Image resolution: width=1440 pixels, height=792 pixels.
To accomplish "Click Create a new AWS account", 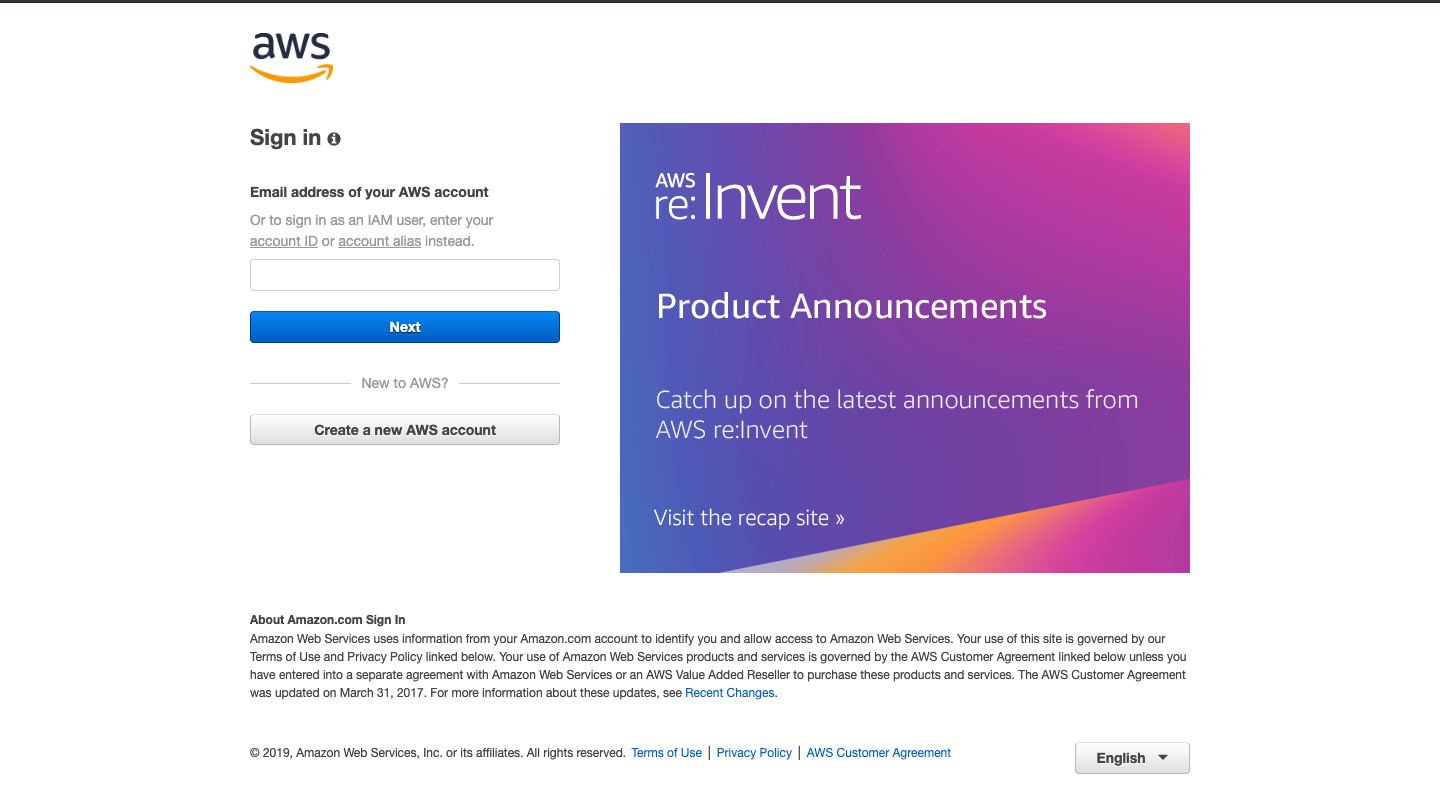I will (404, 430).
